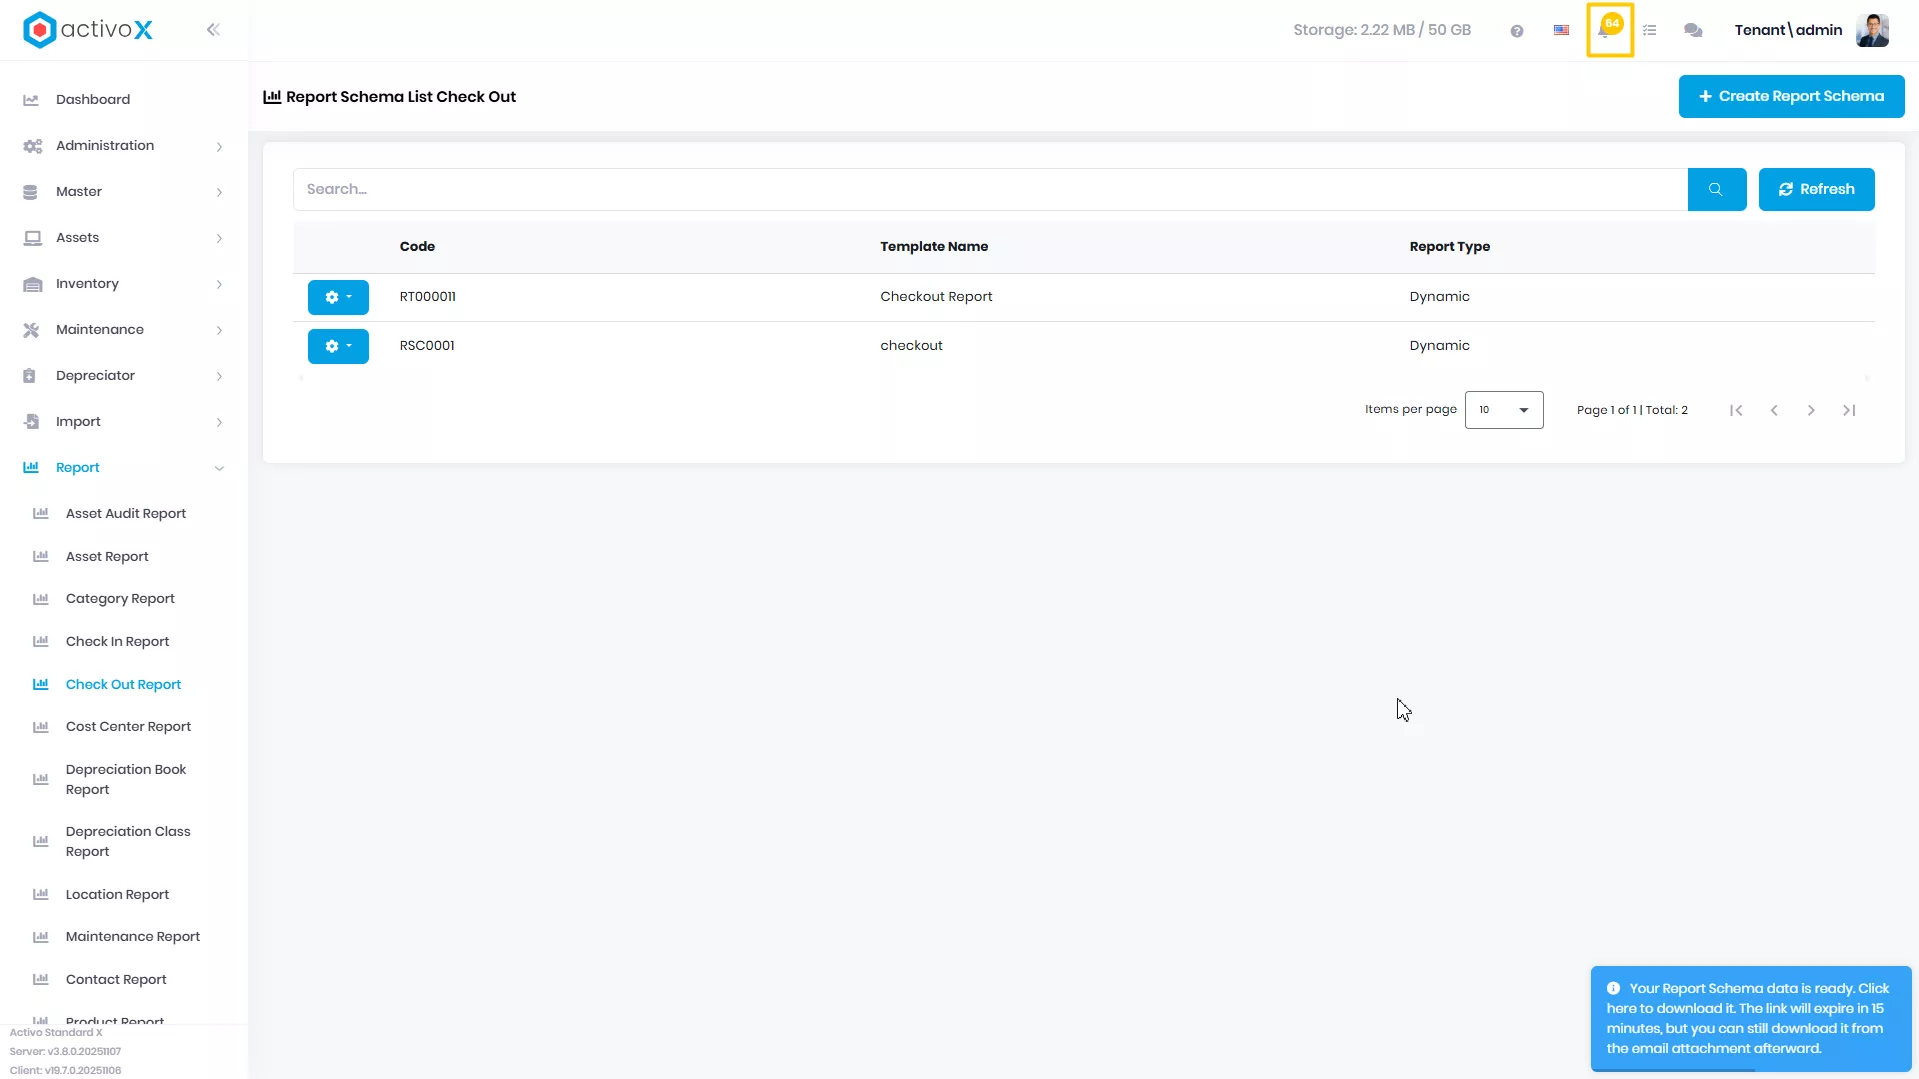Click the Refresh button
Viewport: 1919px width, 1079px height.
pos(1816,189)
